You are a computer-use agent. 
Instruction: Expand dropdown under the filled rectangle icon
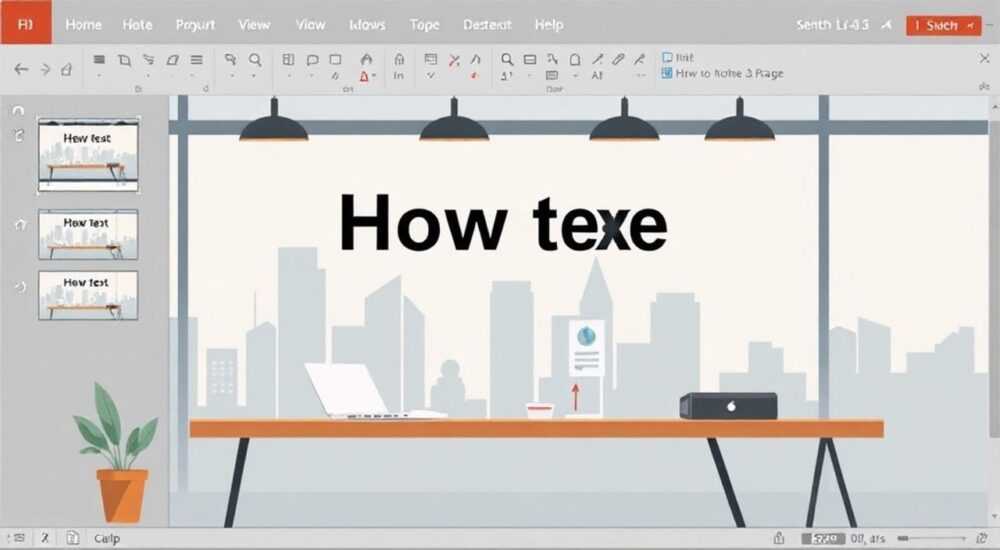pos(99,76)
